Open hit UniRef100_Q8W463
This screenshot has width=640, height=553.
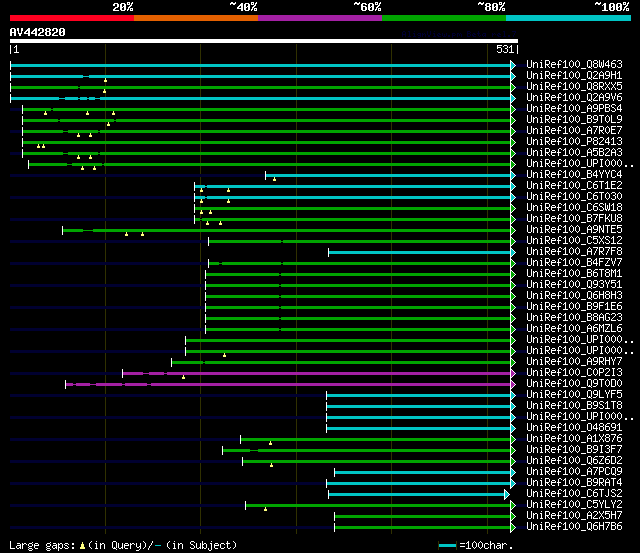click(574, 64)
